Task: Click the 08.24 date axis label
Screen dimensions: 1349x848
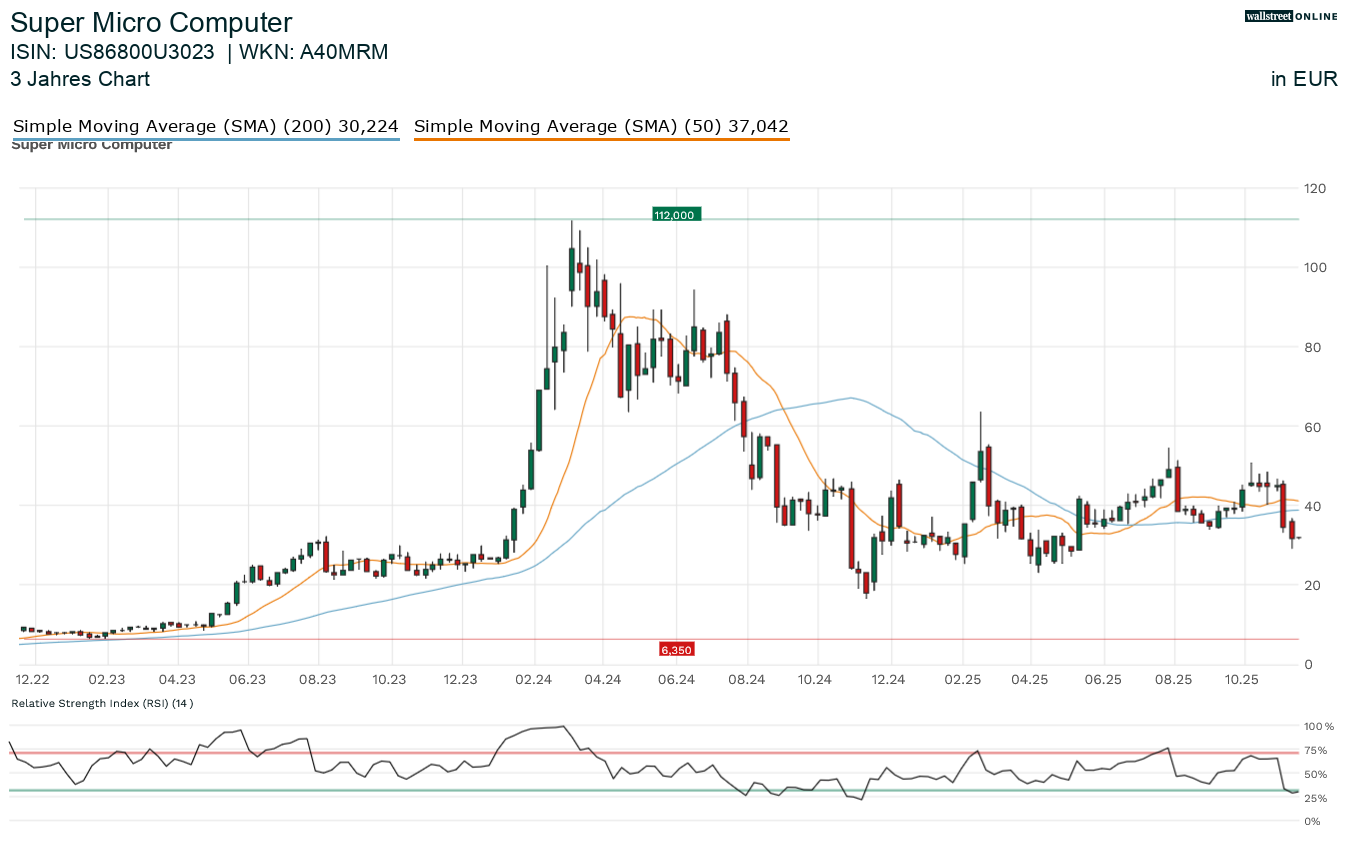Action: coord(746,680)
